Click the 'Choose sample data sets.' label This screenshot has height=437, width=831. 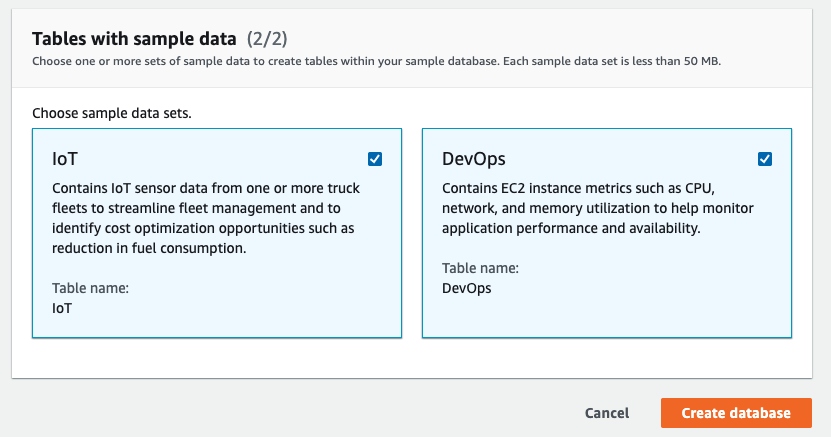coord(112,113)
